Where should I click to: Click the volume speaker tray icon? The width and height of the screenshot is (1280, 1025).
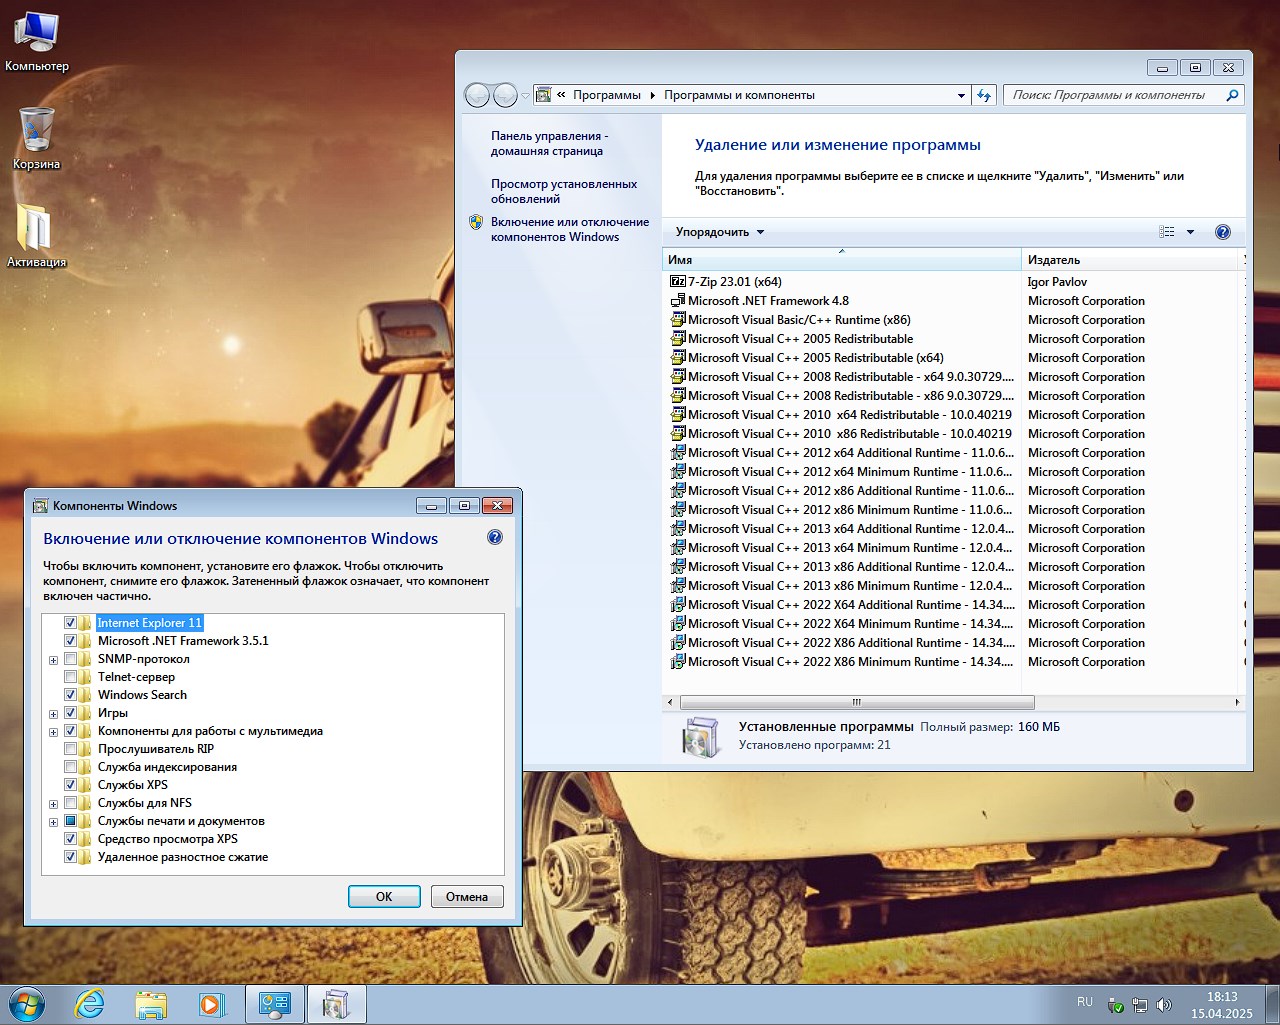[1163, 1005]
